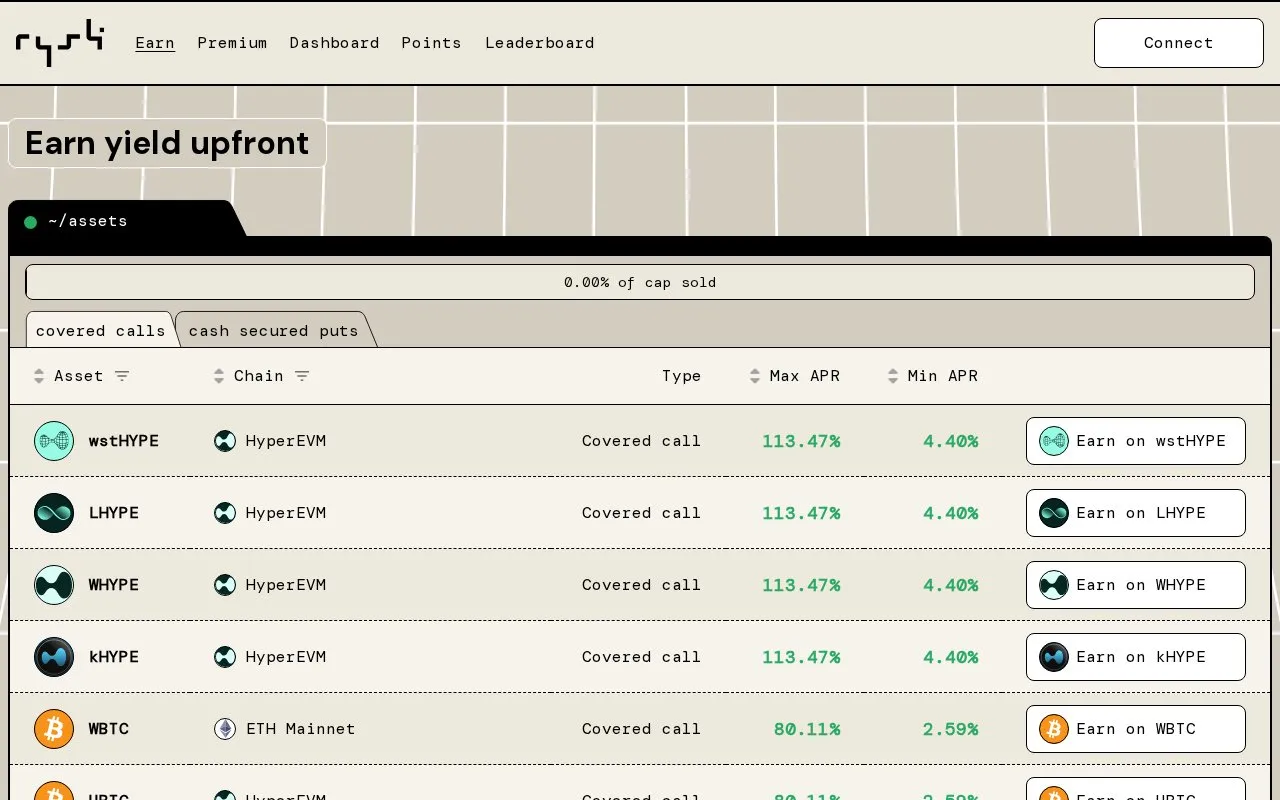Click the ETH Mainnet chain icon in WBTC row

pos(225,729)
